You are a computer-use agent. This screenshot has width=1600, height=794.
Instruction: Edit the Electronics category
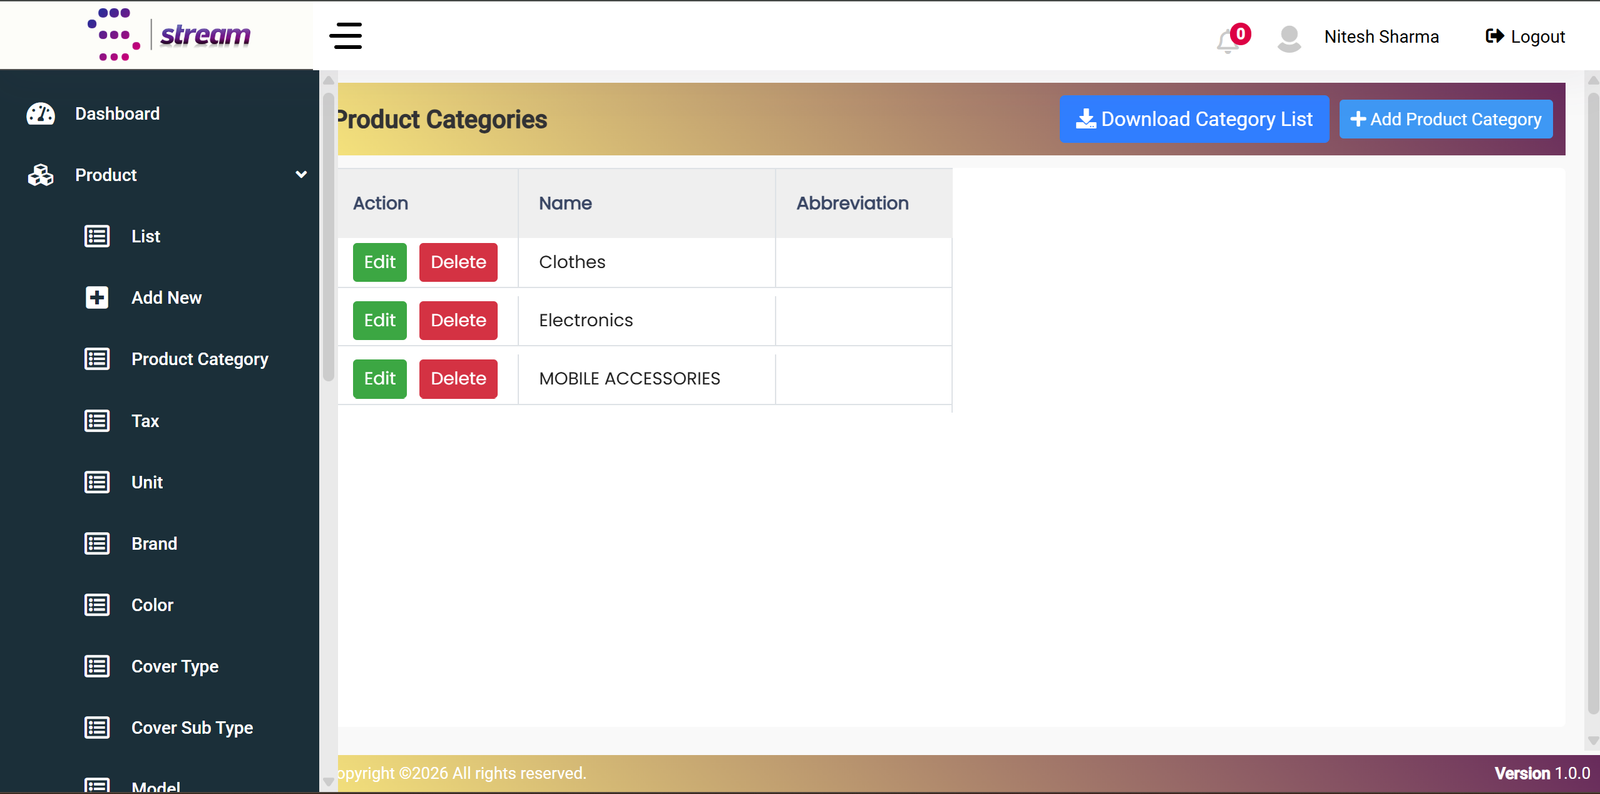click(380, 320)
